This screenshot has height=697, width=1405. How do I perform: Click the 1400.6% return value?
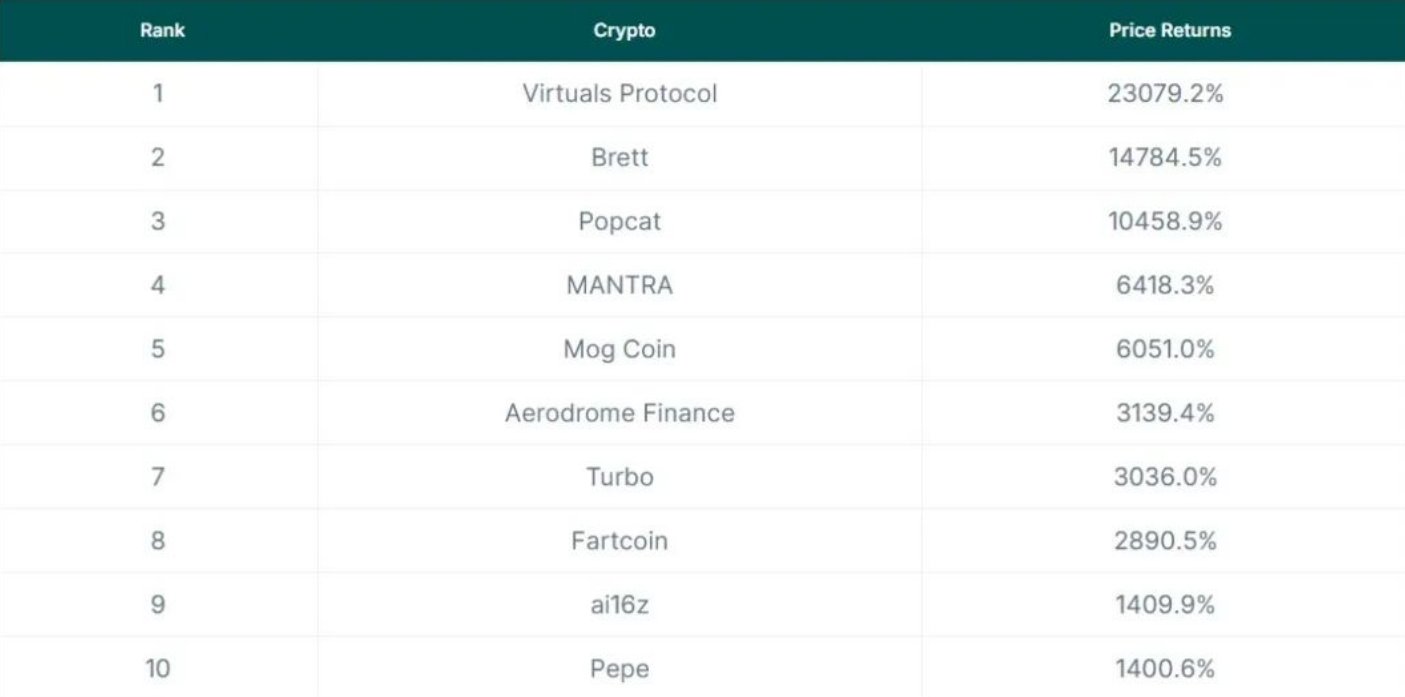pos(1165,669)
